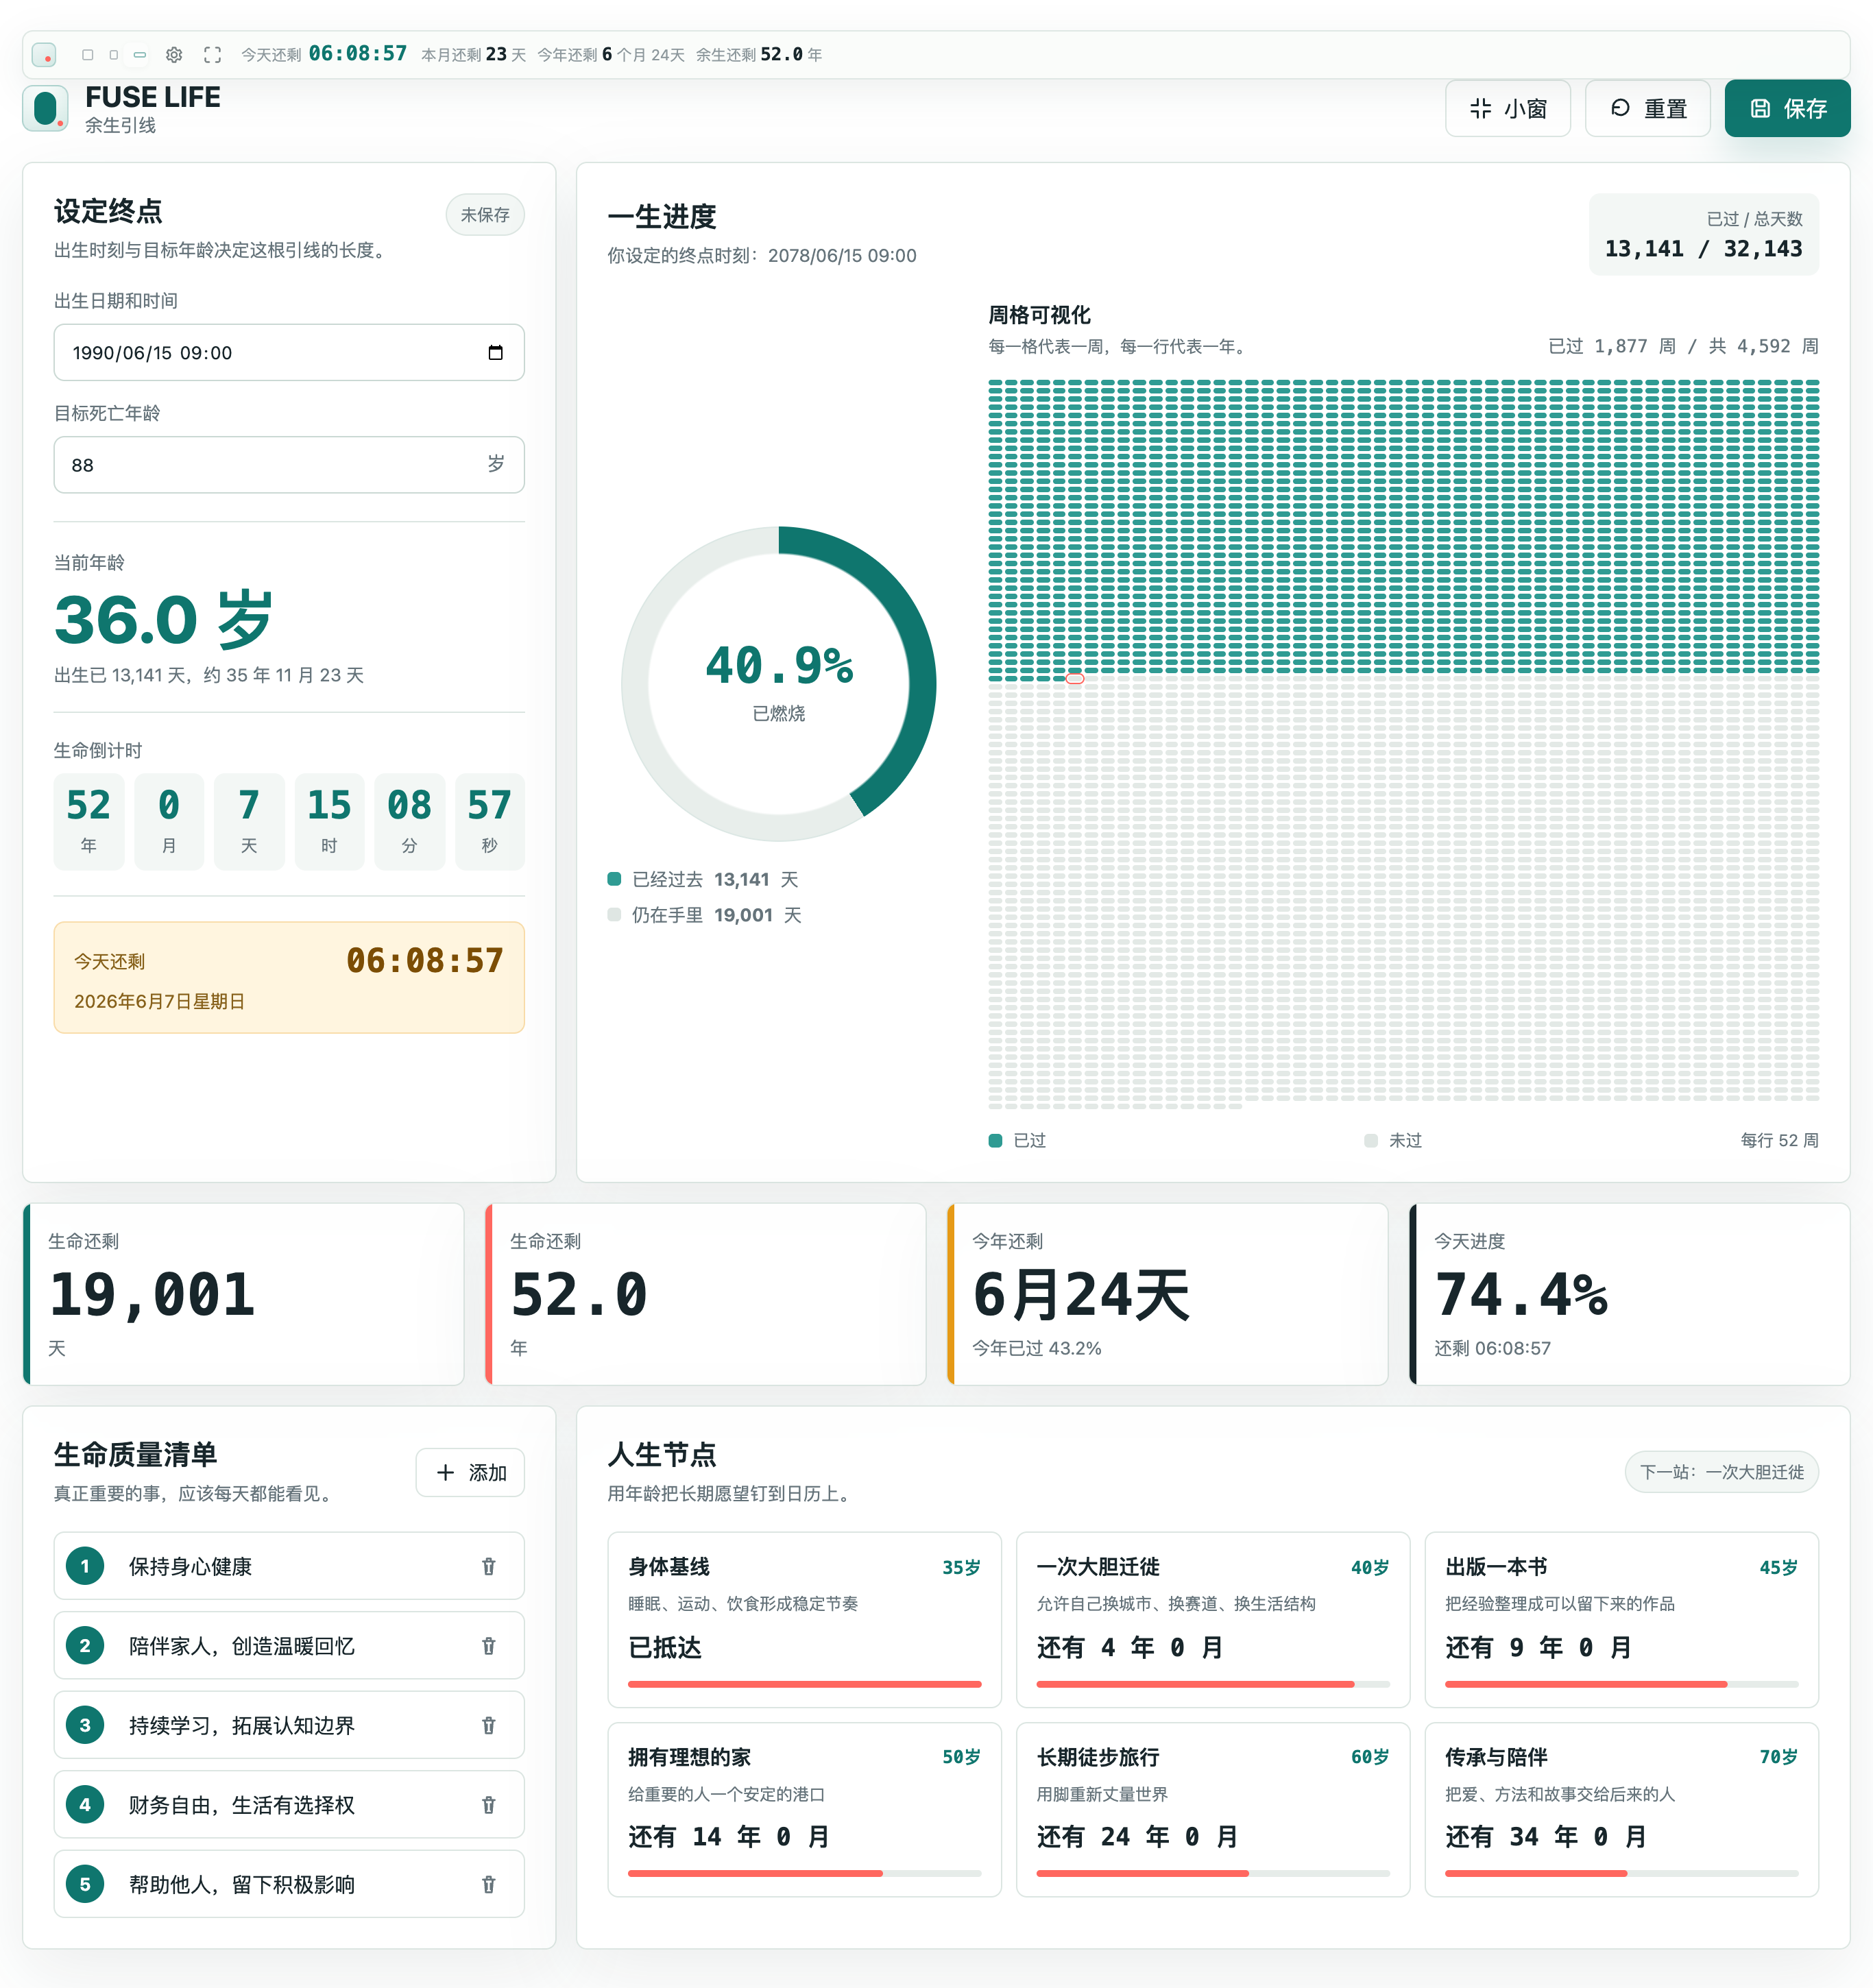Toggle fullscreen with the corner-brackets icon
1873x1988 pixels.
coord(212,55)
